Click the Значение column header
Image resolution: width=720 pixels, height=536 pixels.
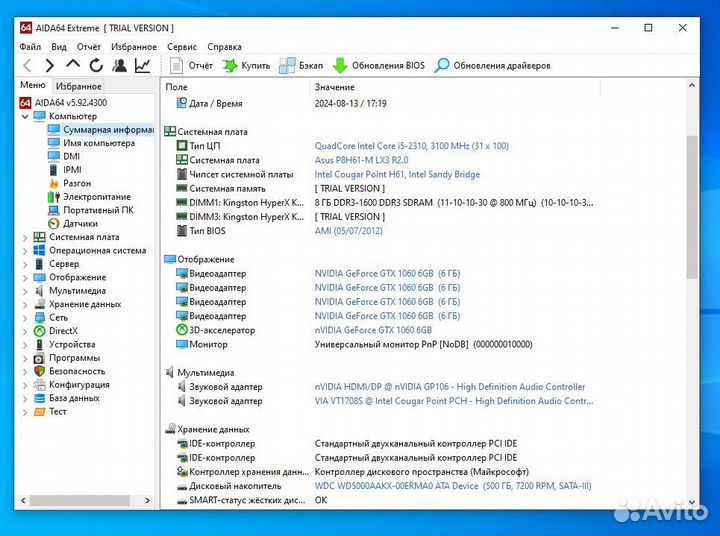tap(455, 87)
